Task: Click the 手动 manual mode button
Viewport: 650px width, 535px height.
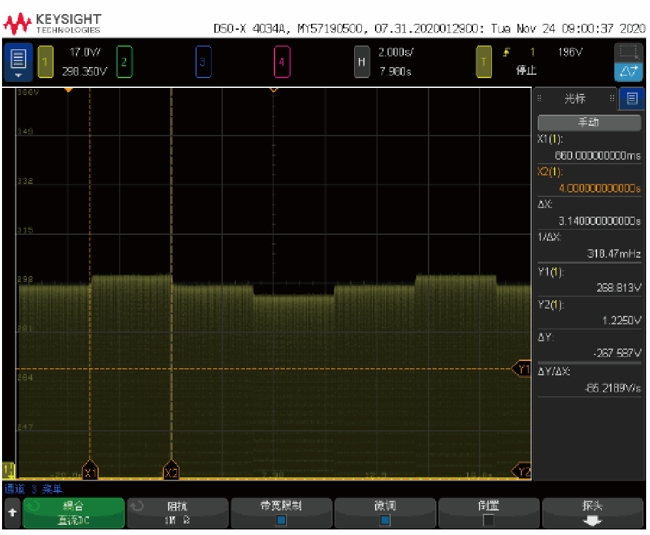Action: click(588, 122)
